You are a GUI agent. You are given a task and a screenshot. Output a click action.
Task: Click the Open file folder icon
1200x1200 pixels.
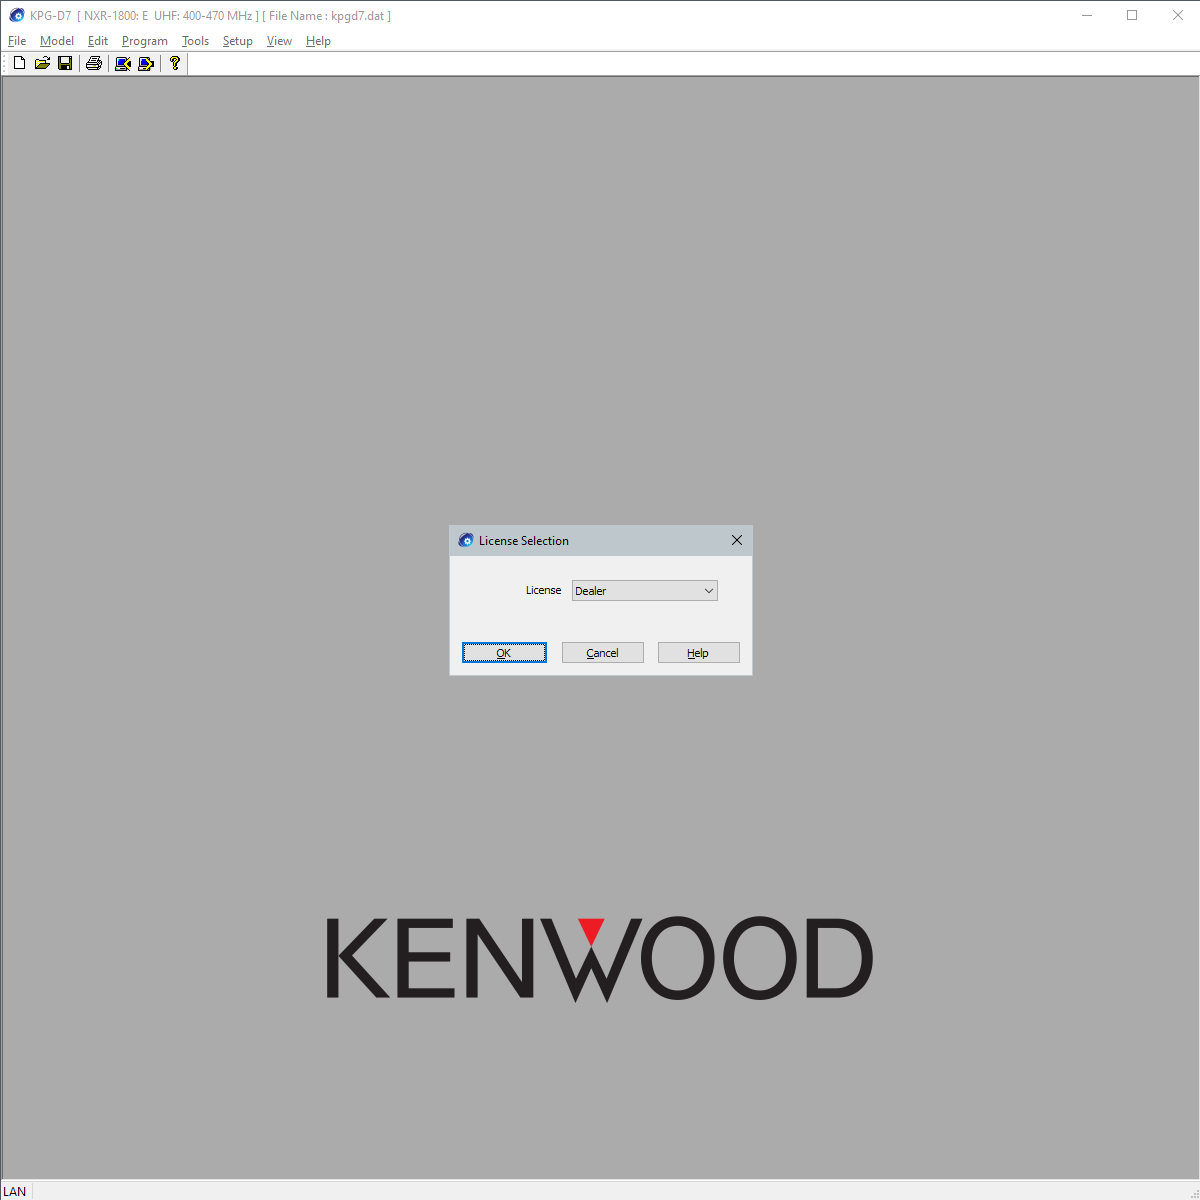click(x=42, y=64)
